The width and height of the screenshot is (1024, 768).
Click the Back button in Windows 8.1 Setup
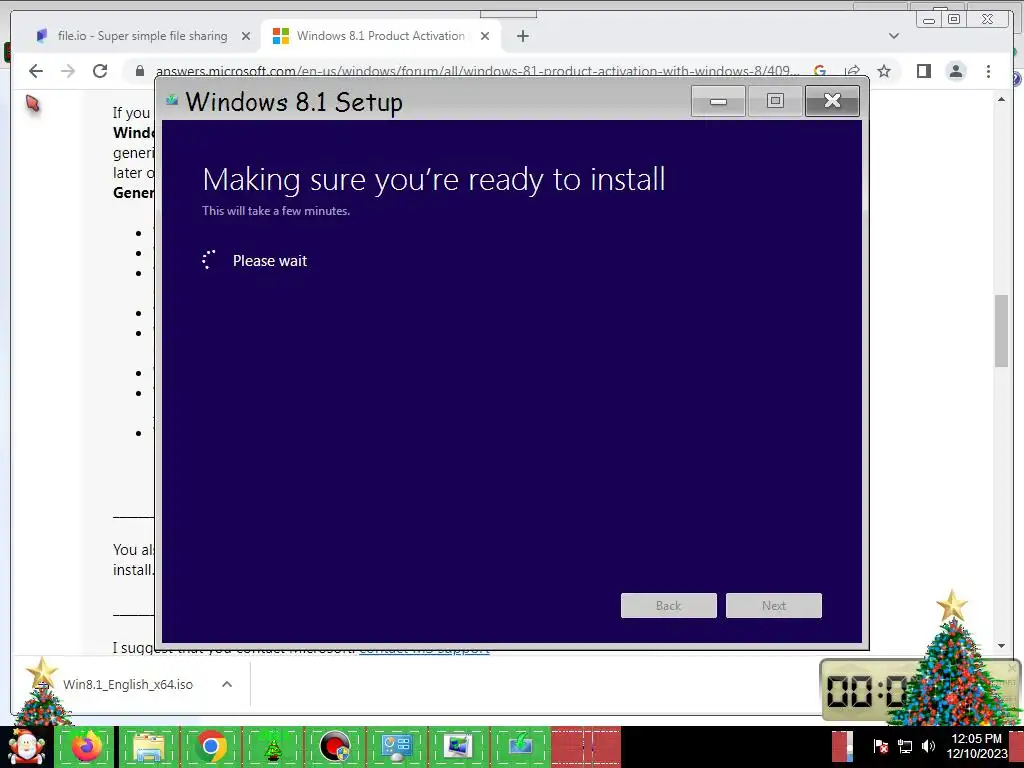tap(669, 605)
